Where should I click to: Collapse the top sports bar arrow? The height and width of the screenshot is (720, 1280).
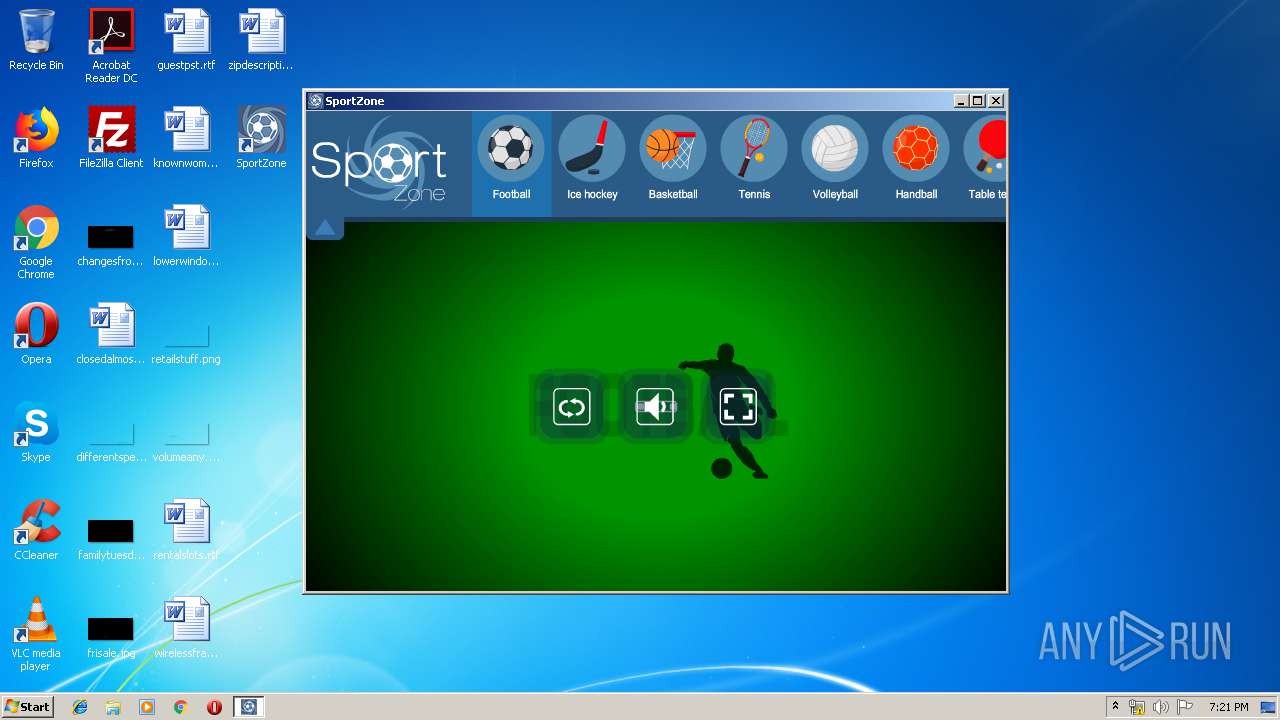325,228
